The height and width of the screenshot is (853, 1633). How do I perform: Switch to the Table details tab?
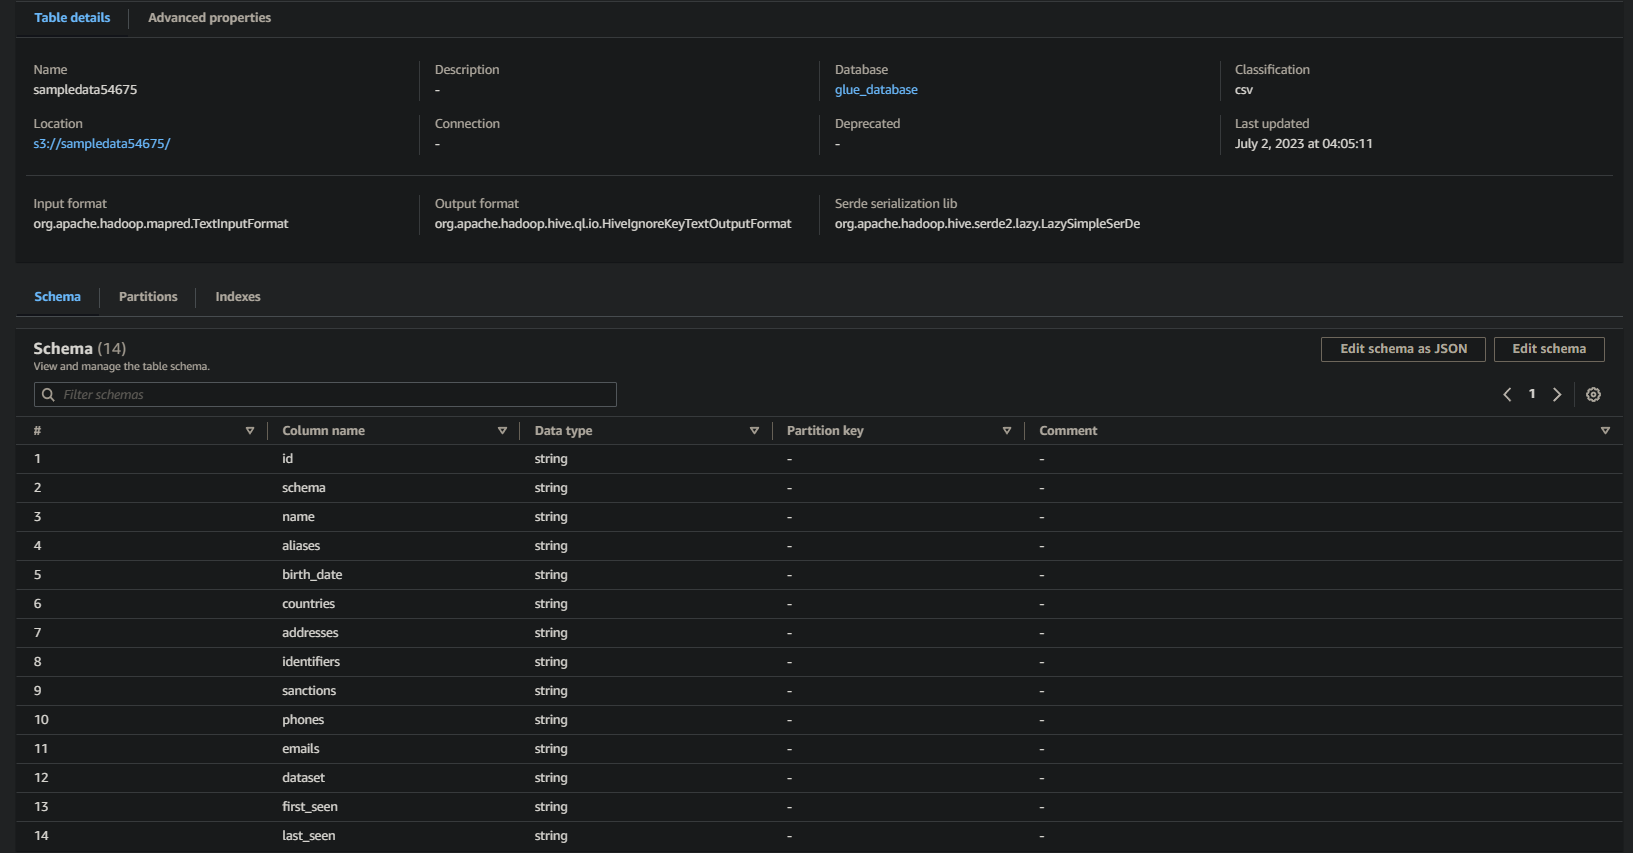[x=72, y=18]
